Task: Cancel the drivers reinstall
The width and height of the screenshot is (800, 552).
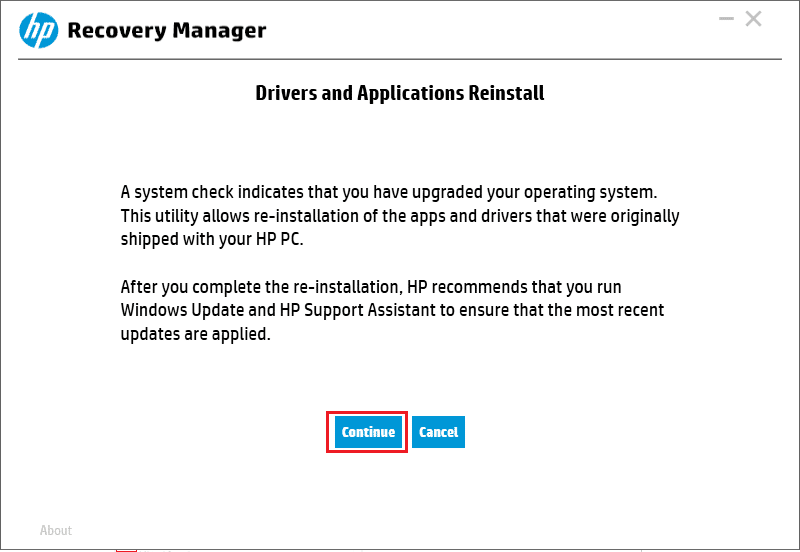Action: click(x=438, y=432)
